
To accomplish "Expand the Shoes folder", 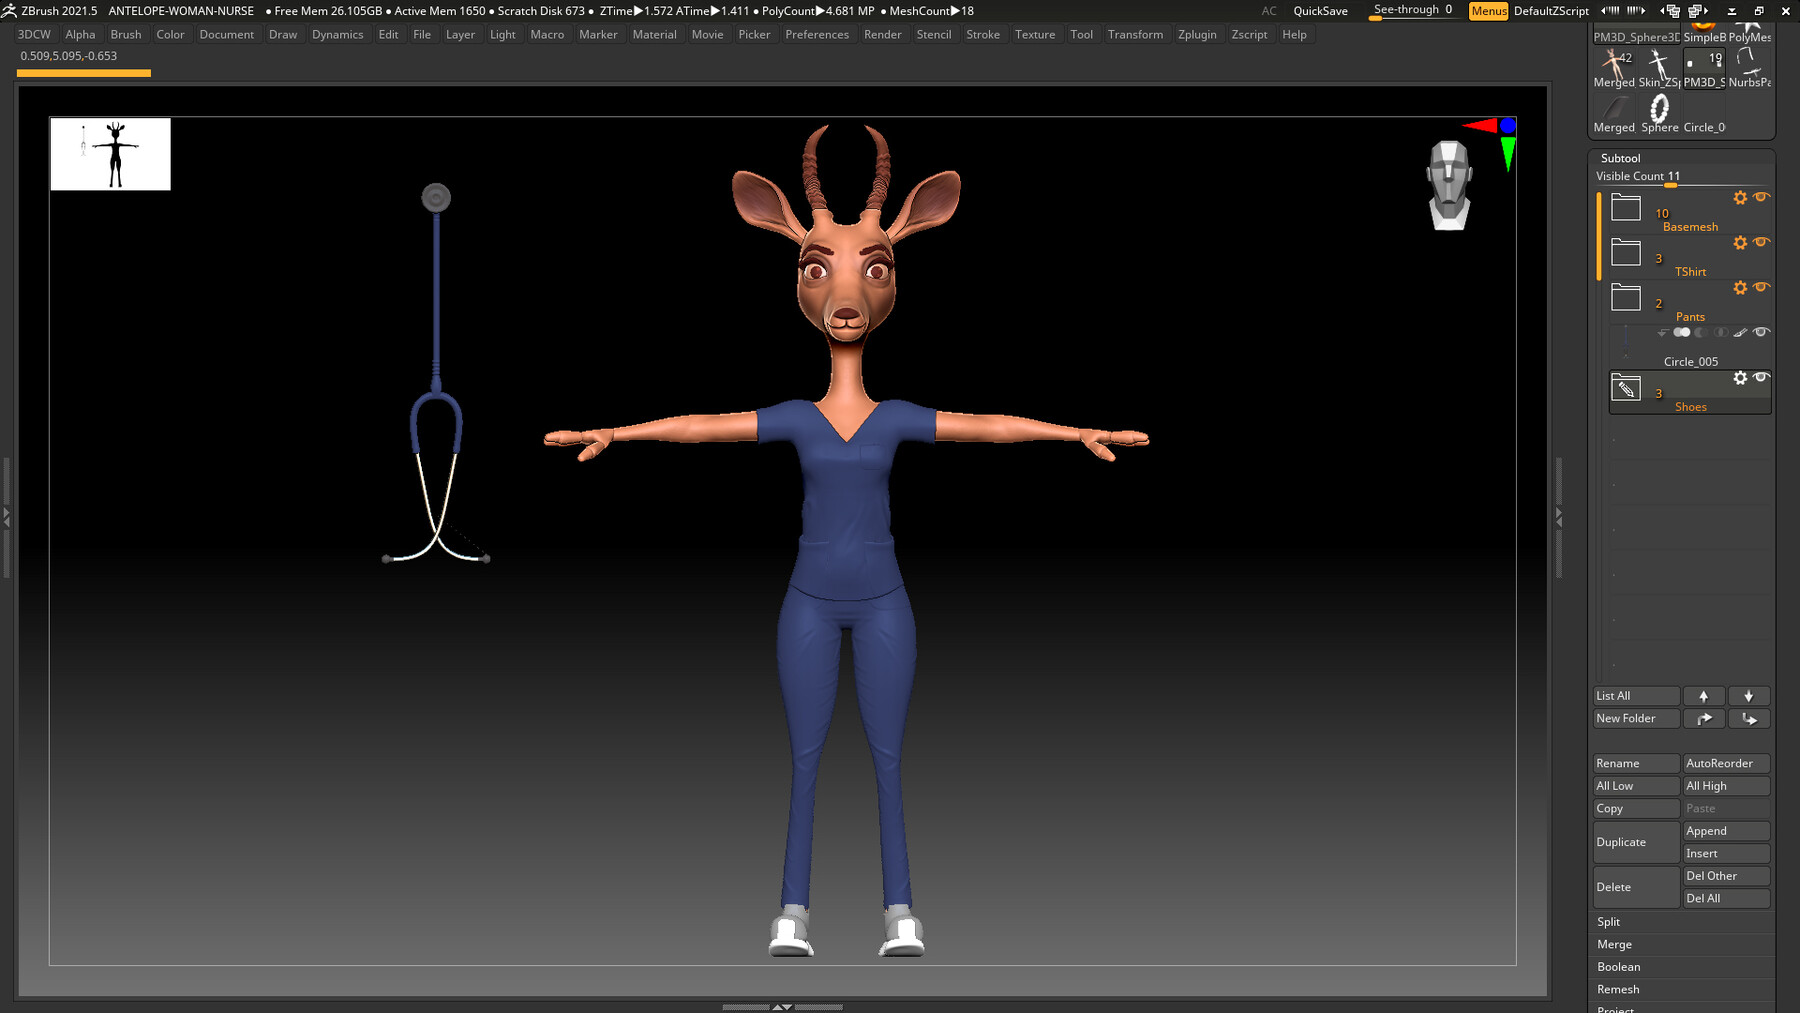I will click(1626, 389).
